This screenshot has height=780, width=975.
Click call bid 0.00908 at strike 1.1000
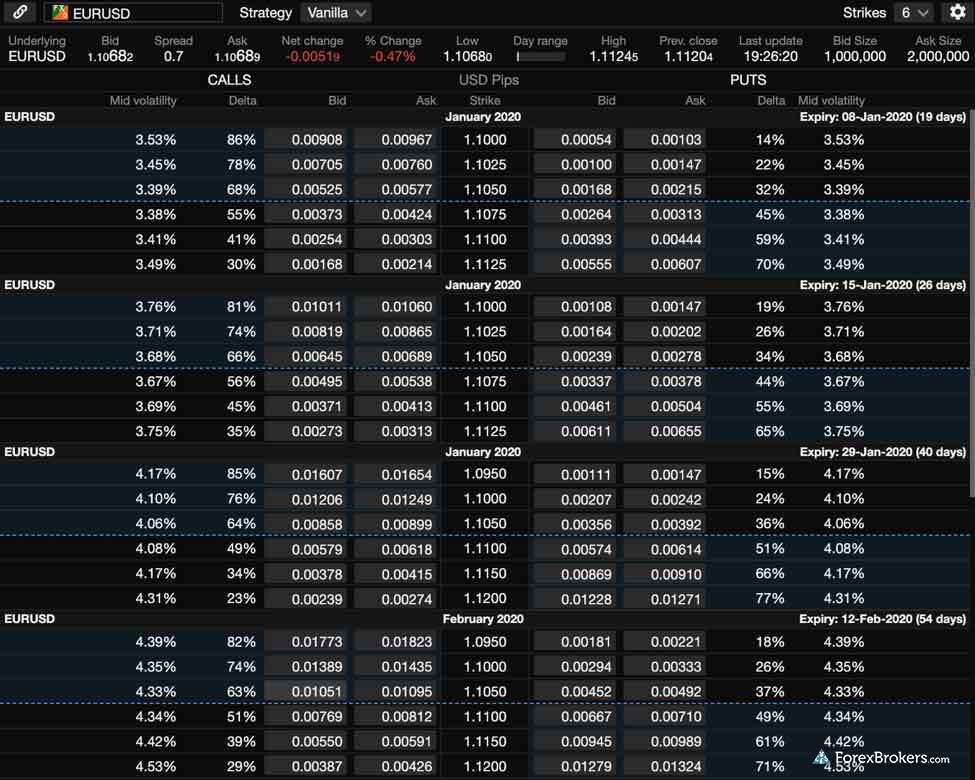(x=306, y=140)
